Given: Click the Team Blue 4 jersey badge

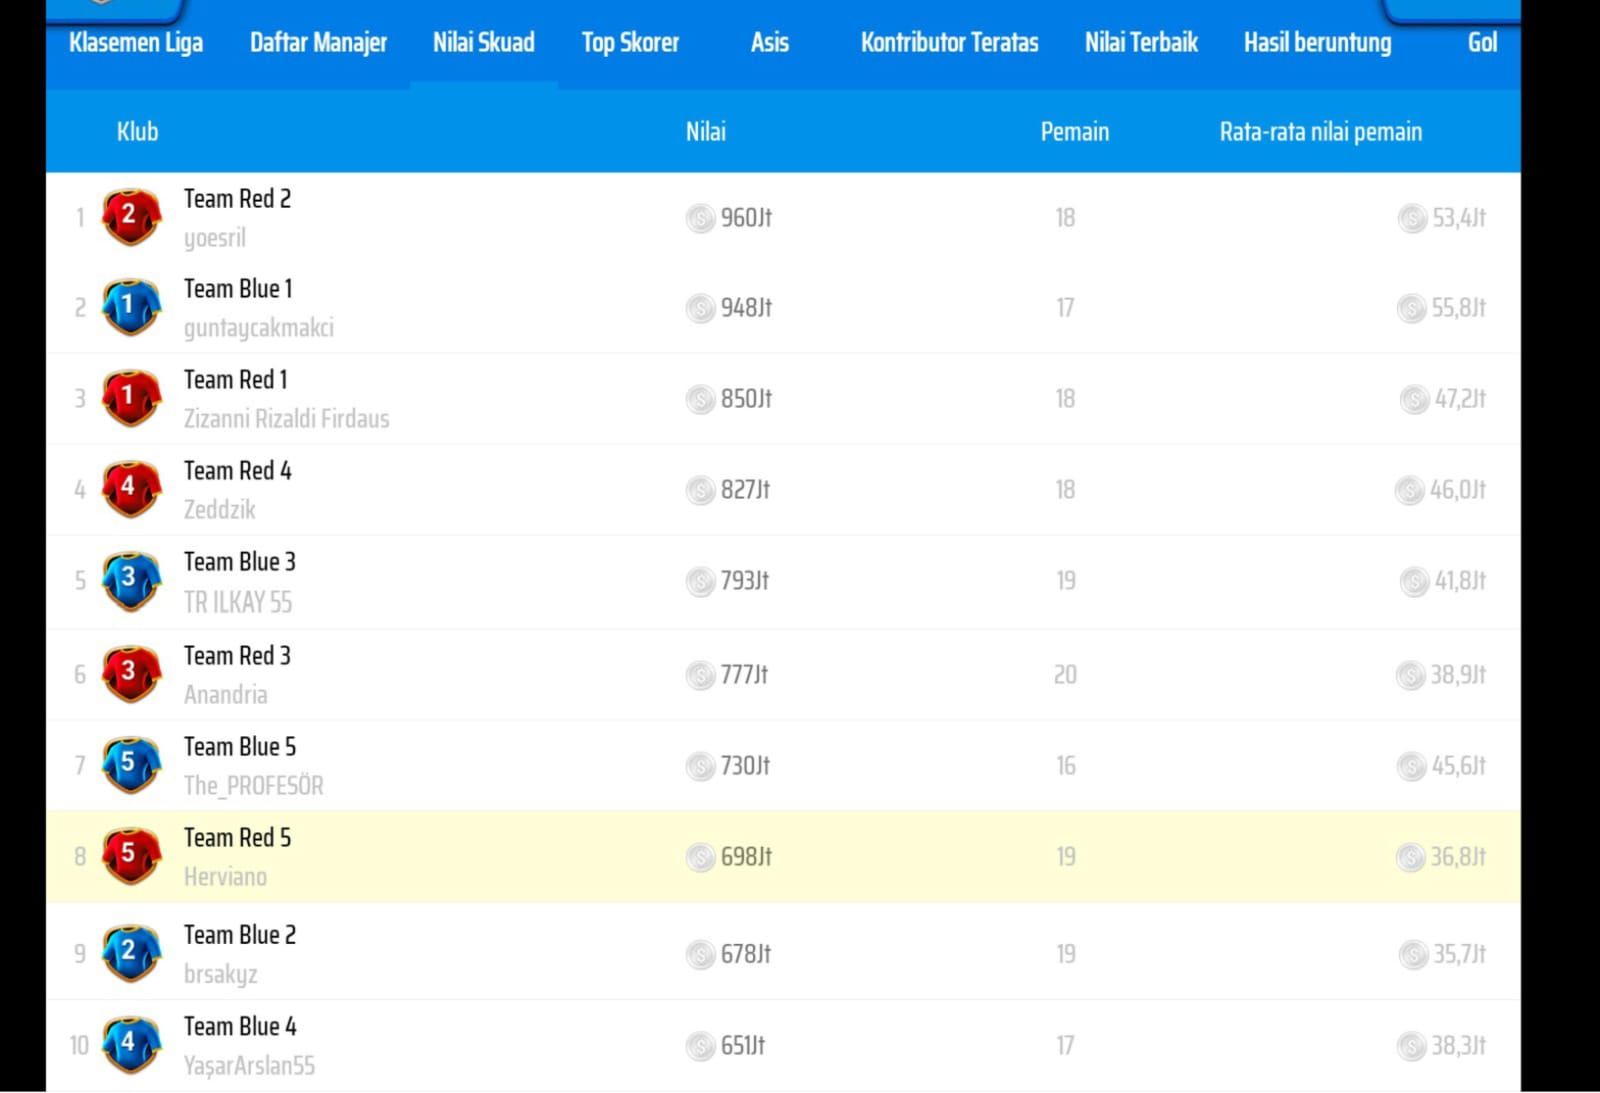Looking at the screenshot, I should coord(131,1045).
